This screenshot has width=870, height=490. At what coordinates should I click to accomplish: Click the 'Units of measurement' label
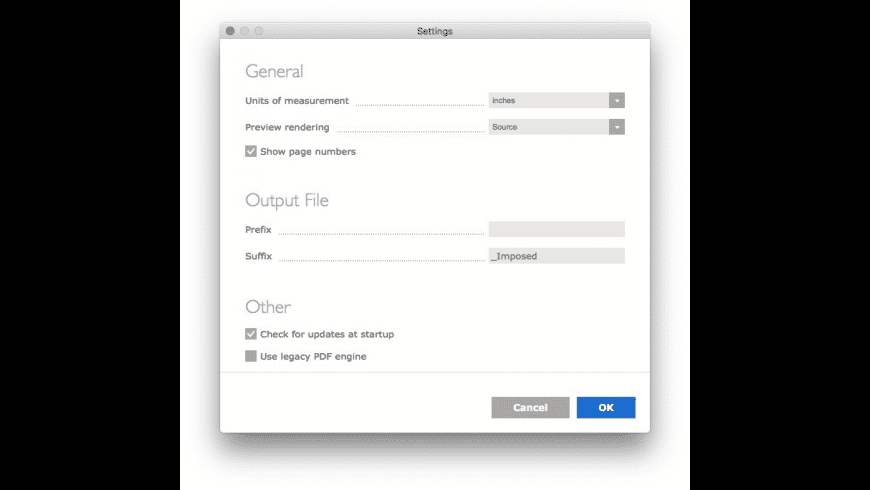tap(297, 100)
